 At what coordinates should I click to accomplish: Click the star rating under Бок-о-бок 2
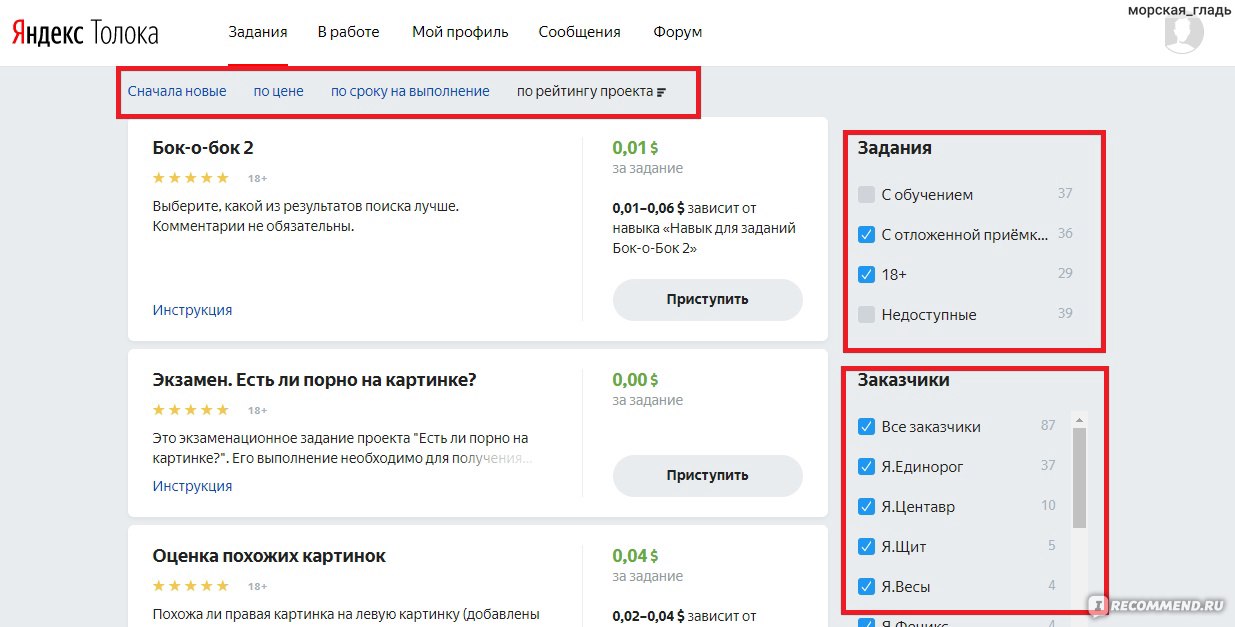coord(191,178)
